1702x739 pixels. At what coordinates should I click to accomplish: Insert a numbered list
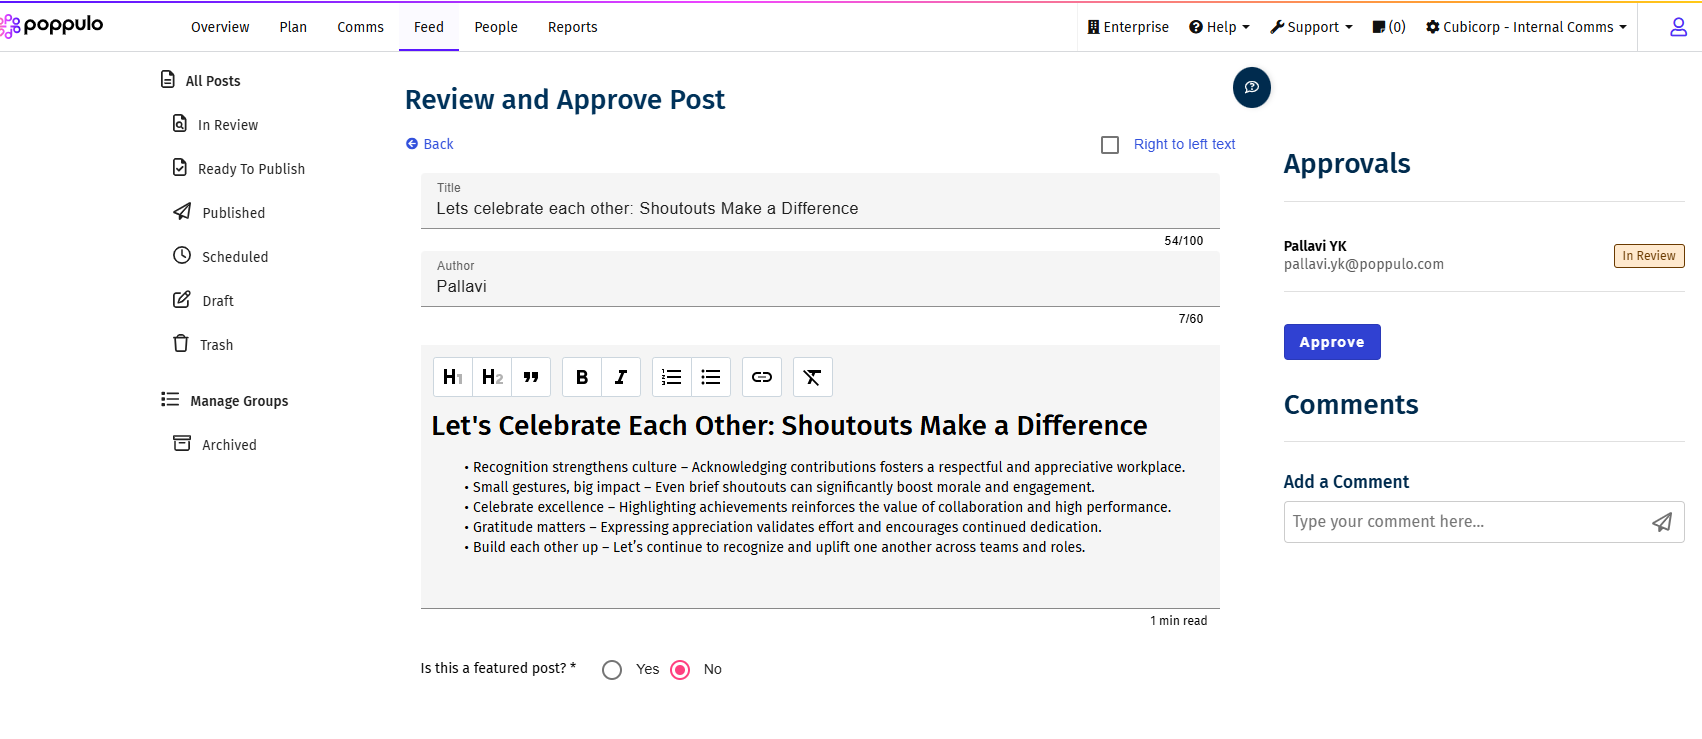click(x=672, y=377)
